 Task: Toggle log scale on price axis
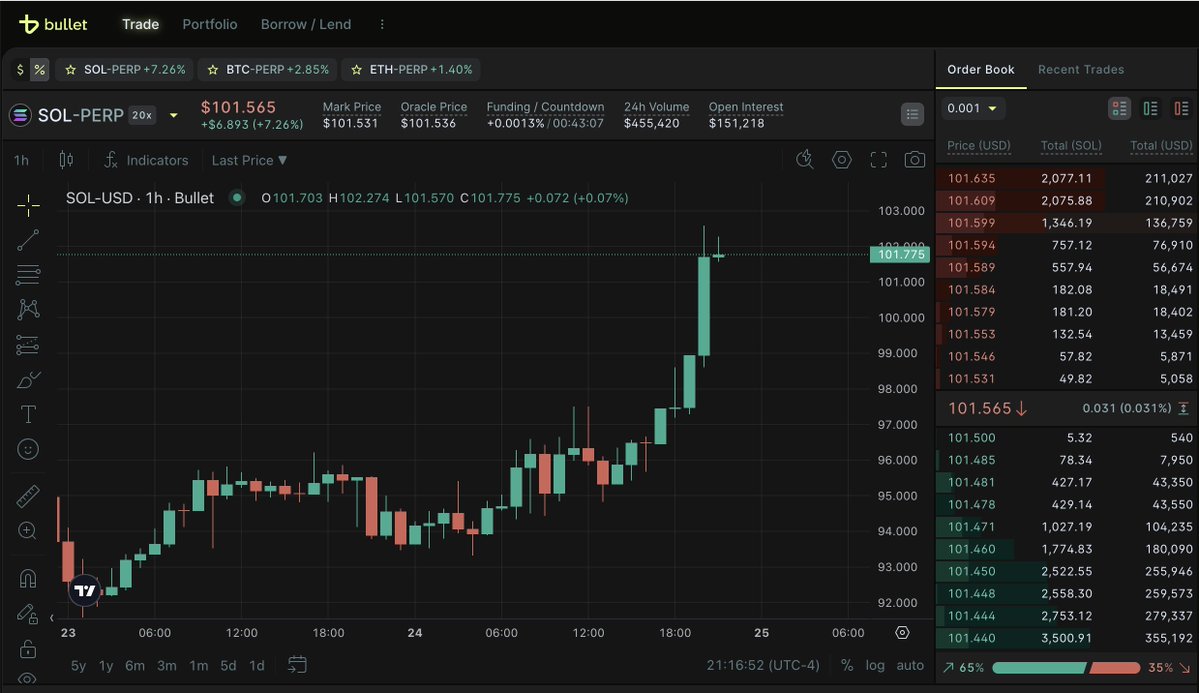pyautogui.click(x=875, y=665)
